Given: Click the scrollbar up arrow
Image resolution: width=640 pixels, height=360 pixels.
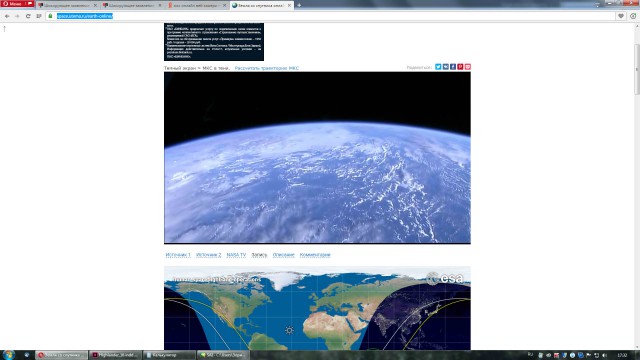Looking at the screenshot, I should point(637,26).
